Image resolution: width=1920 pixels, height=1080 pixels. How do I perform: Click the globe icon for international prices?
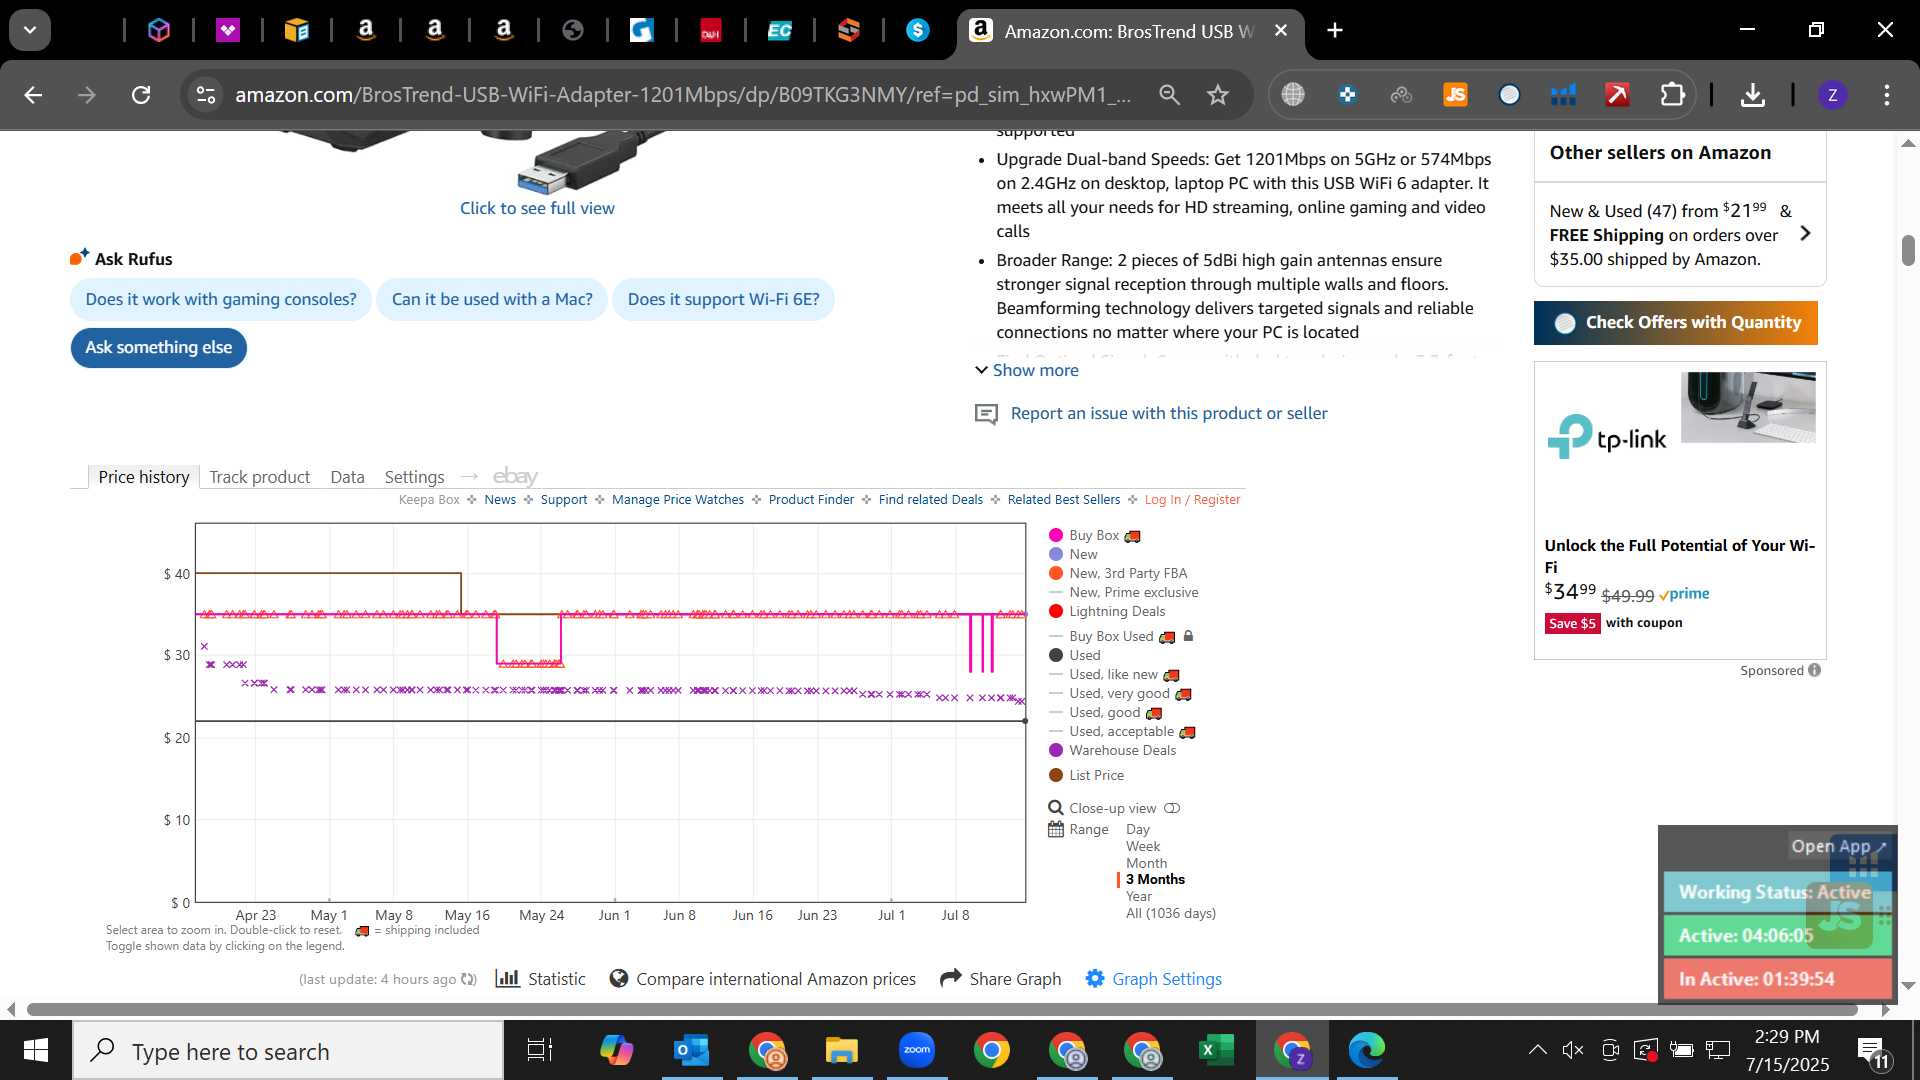tap(619, 978)
